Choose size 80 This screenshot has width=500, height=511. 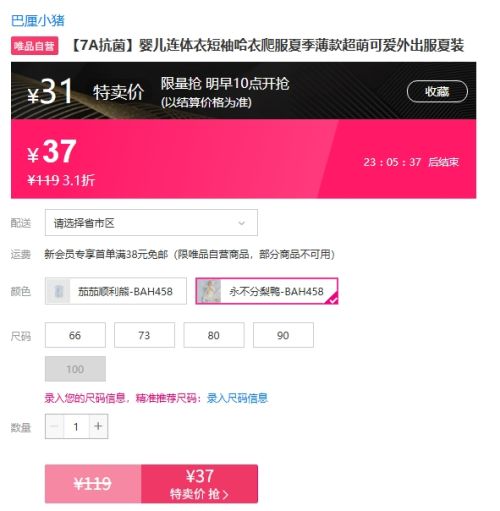214,335
